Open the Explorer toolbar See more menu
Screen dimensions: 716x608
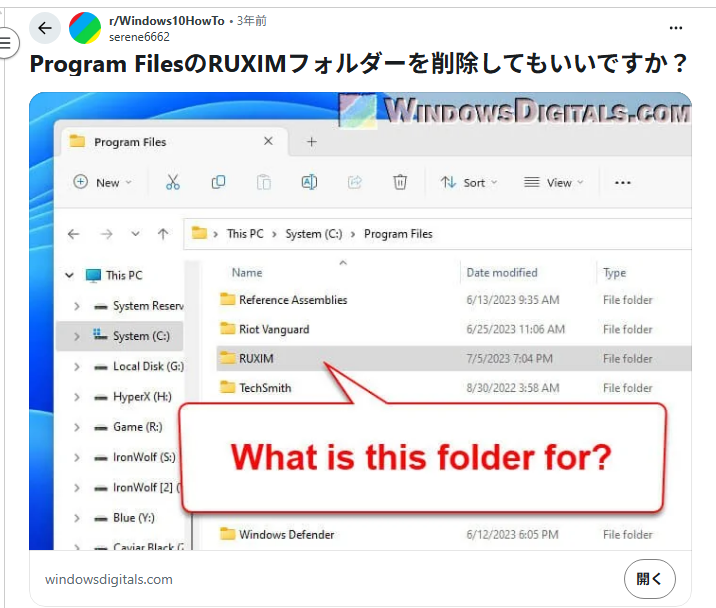click(622, 183)
